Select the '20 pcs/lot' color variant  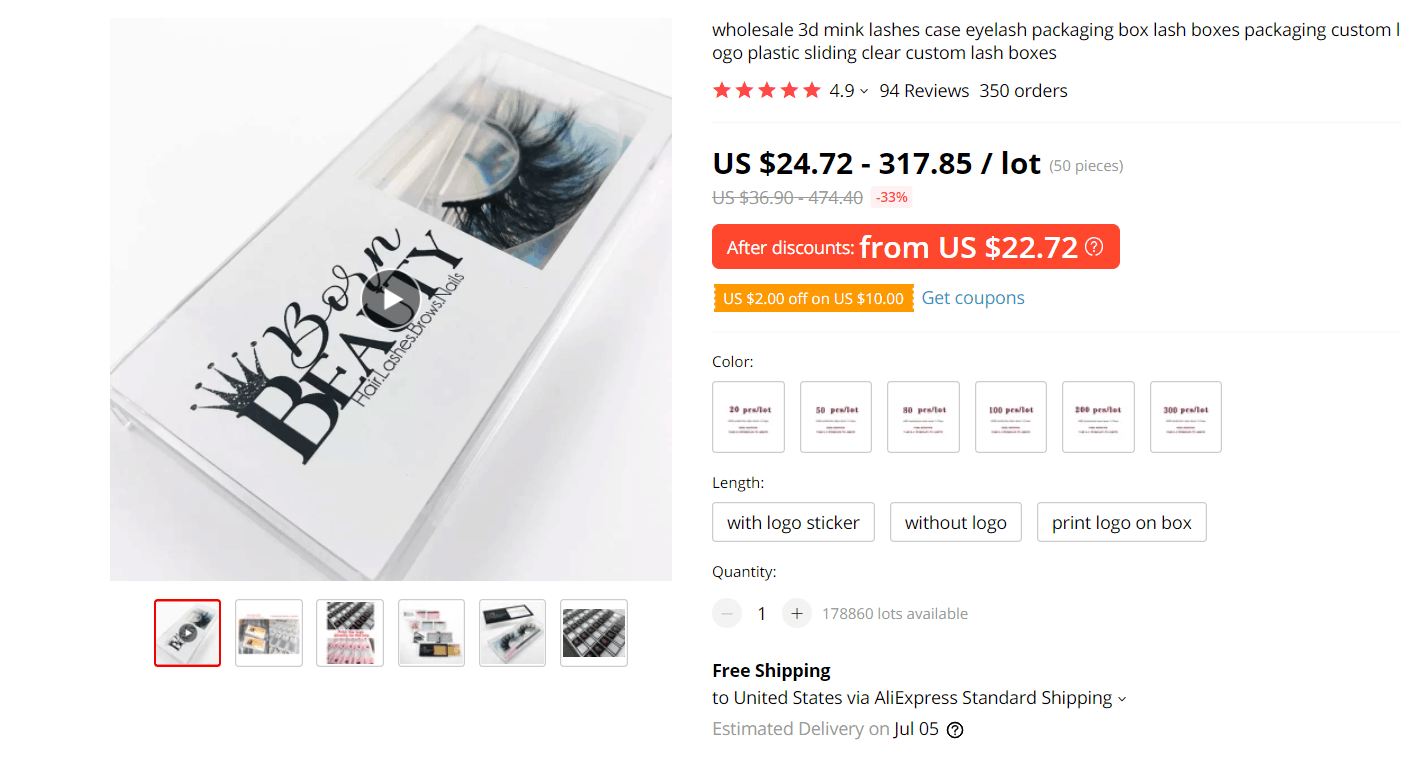click(x=748, y=416)
